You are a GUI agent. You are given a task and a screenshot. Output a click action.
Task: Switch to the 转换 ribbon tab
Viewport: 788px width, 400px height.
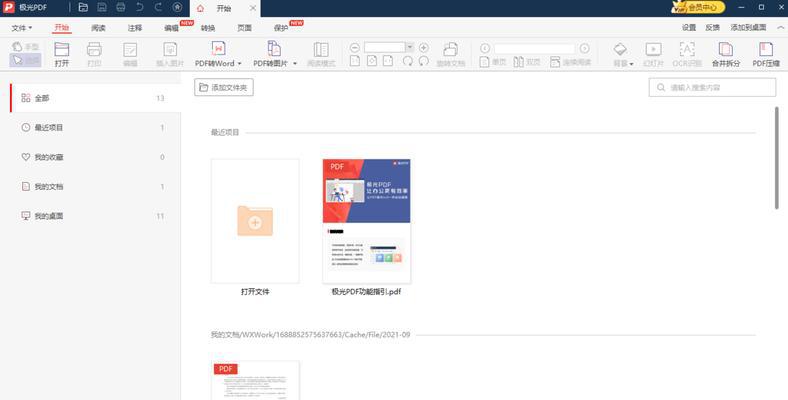[x=208, y=28]
